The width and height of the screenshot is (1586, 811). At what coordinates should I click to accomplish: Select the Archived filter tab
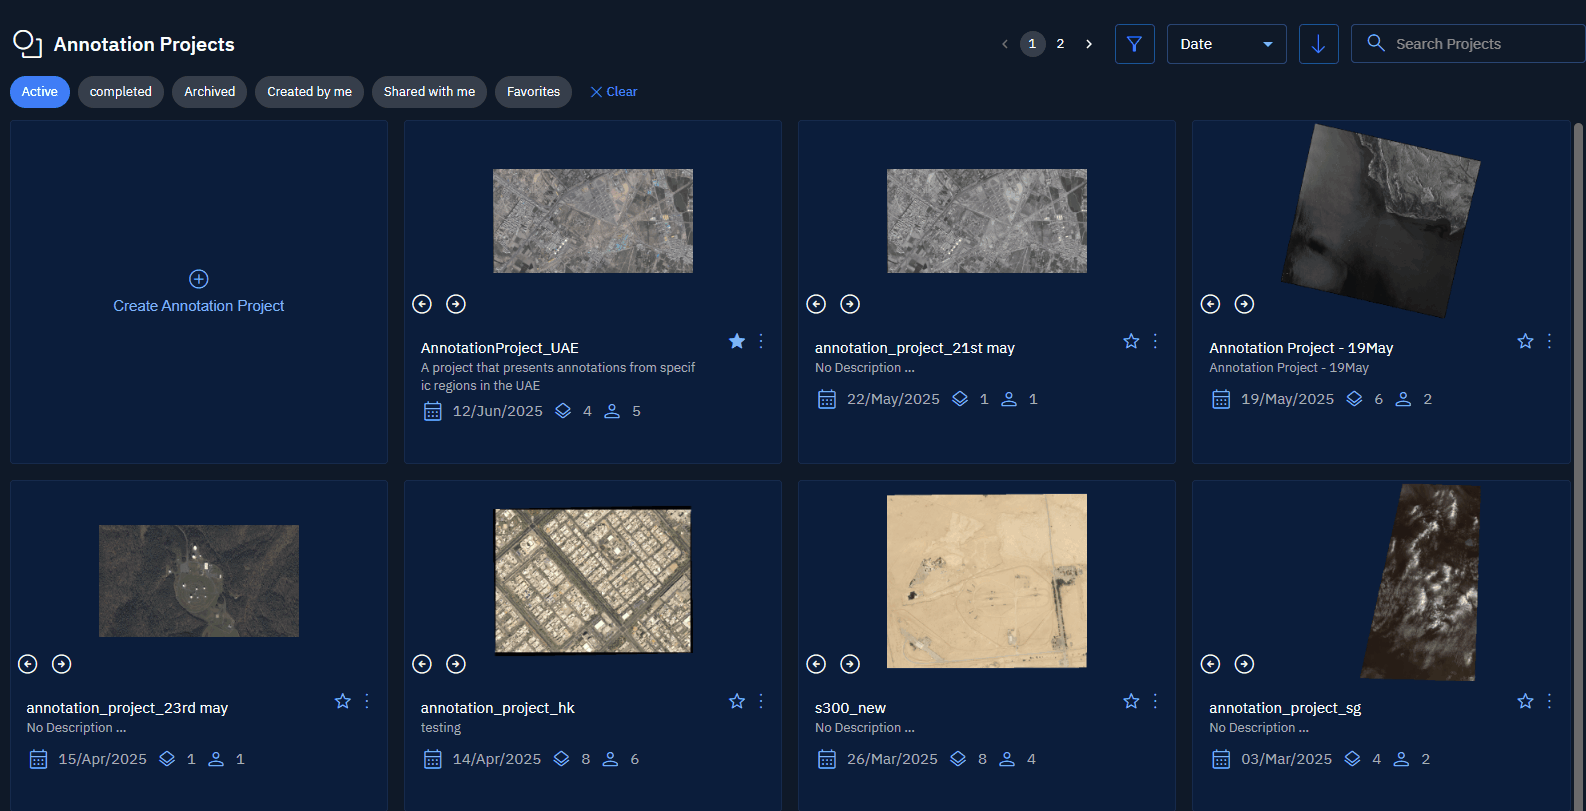(209, 92)
